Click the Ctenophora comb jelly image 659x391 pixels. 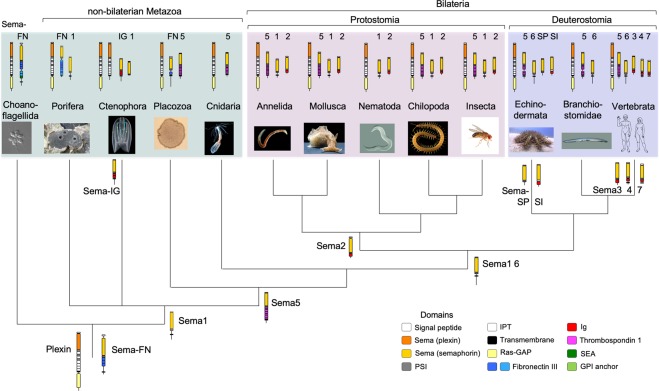[122, 135]
